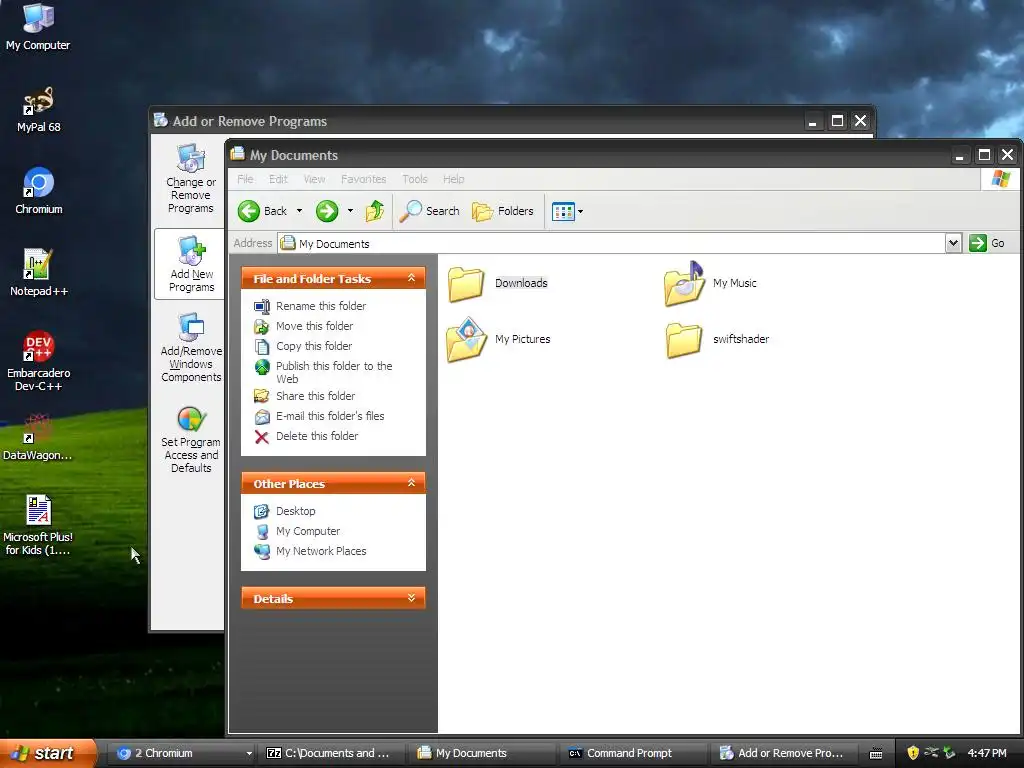The width and height of the screenshot is (1024, 768).
Task: Open the 2 Chromium taskbar group
Action: (x=182, y=753)
